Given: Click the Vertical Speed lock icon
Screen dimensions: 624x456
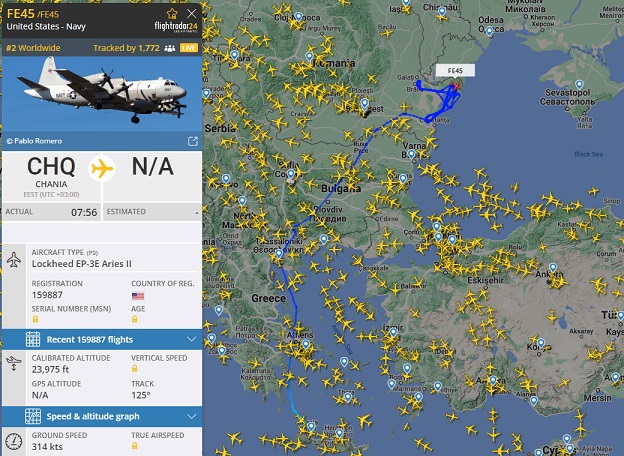Looking at the screenshot, I should 135,368.
